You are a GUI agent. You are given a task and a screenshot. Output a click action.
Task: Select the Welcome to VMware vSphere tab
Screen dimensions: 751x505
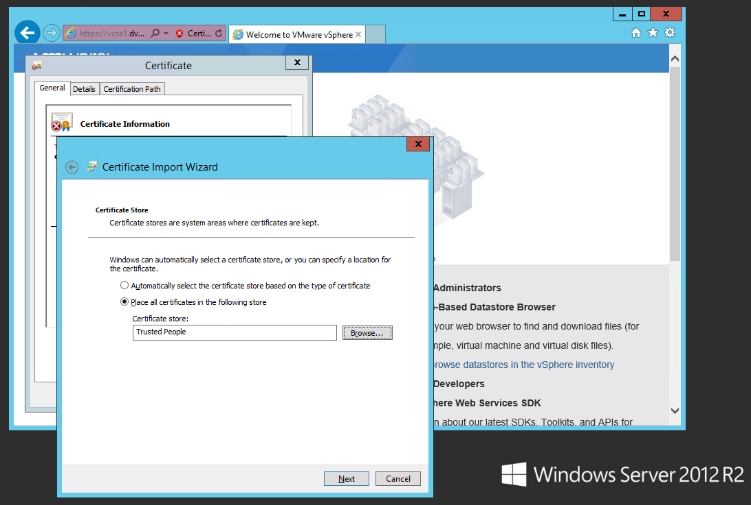(297, 34)
